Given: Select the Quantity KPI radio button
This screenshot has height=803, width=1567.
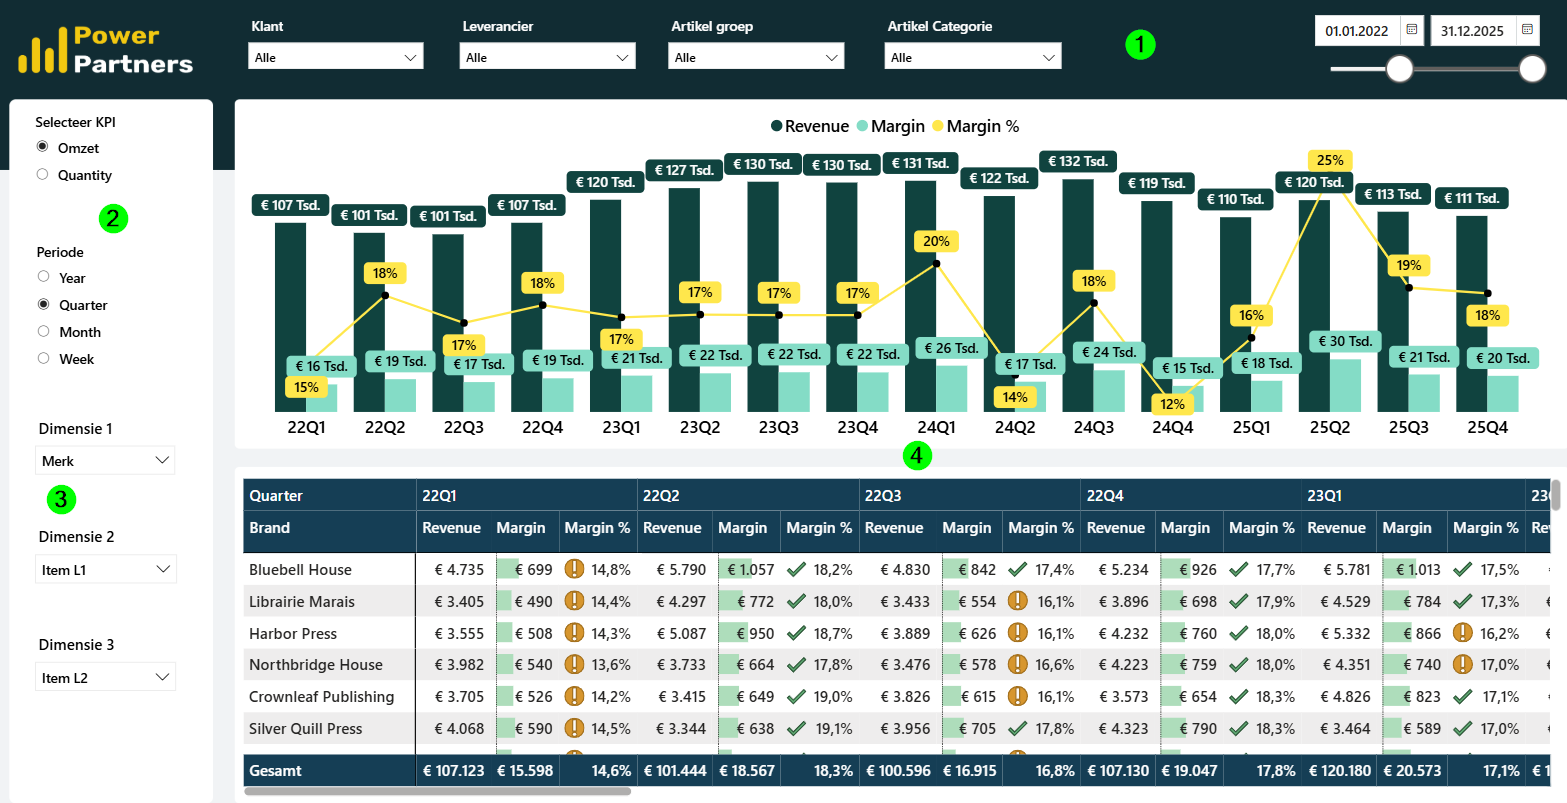Looking at the screenshot, I should pyautogui.click(x=42, y=174).
